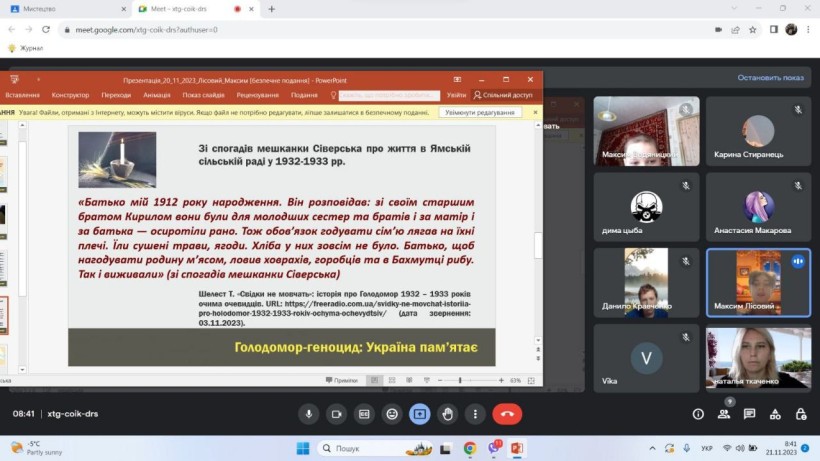
Task: Select Анастасия Макарова participant tile
Action: tap(758, 207)
